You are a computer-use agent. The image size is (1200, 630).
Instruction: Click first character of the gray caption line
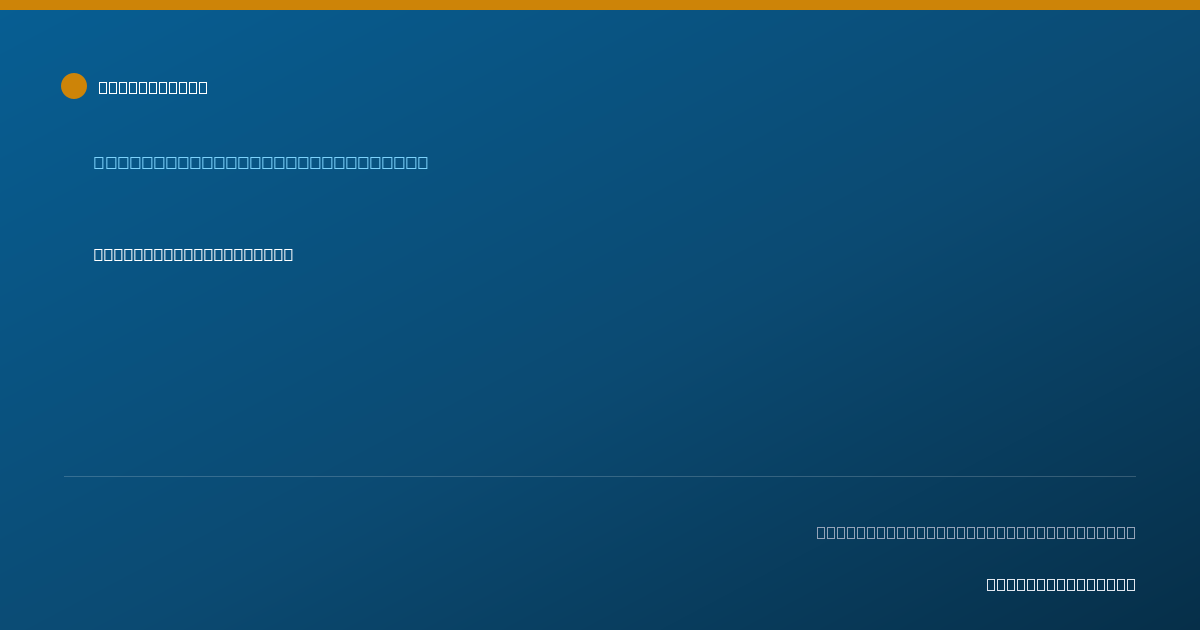point(821,532)
